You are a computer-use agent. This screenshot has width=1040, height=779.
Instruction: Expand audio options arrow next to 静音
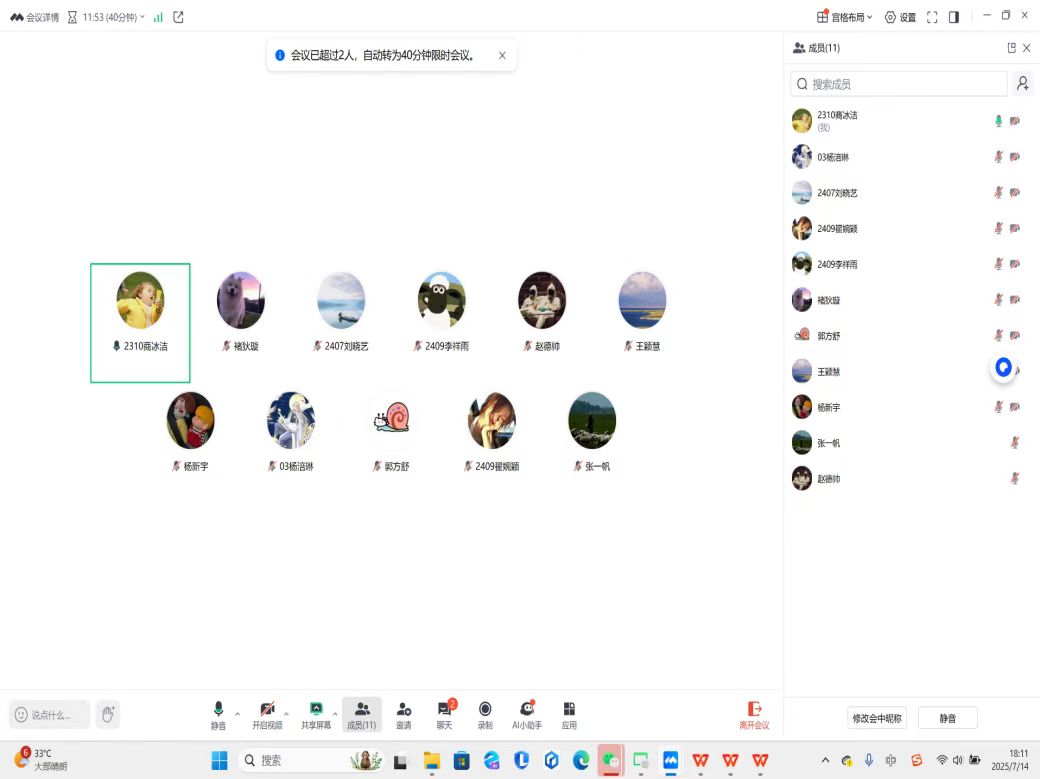pos(237,714)
